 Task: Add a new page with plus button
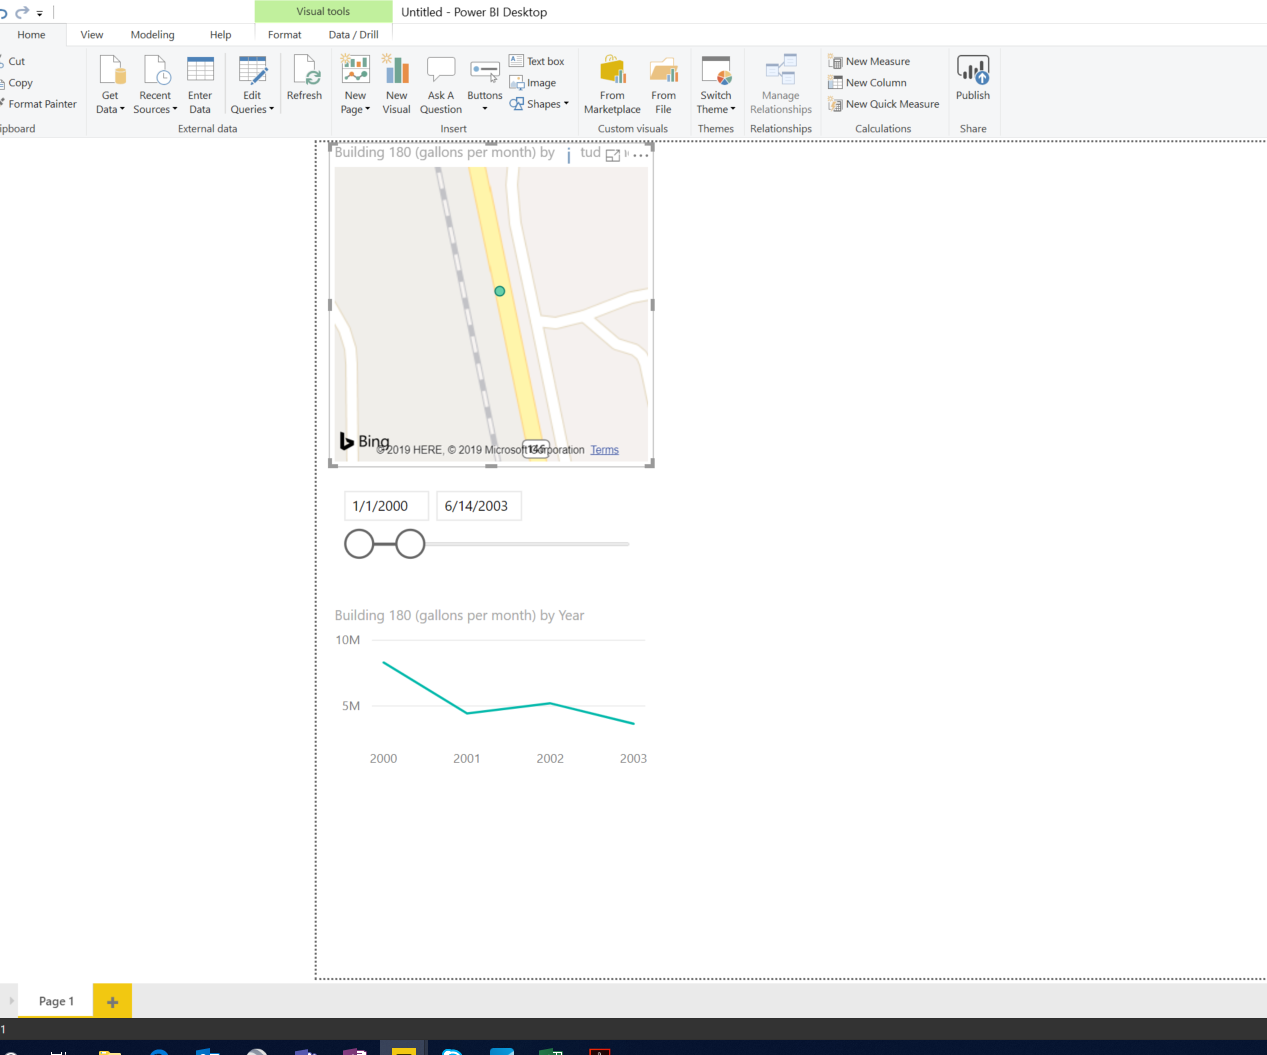(x=112, y=1001)
